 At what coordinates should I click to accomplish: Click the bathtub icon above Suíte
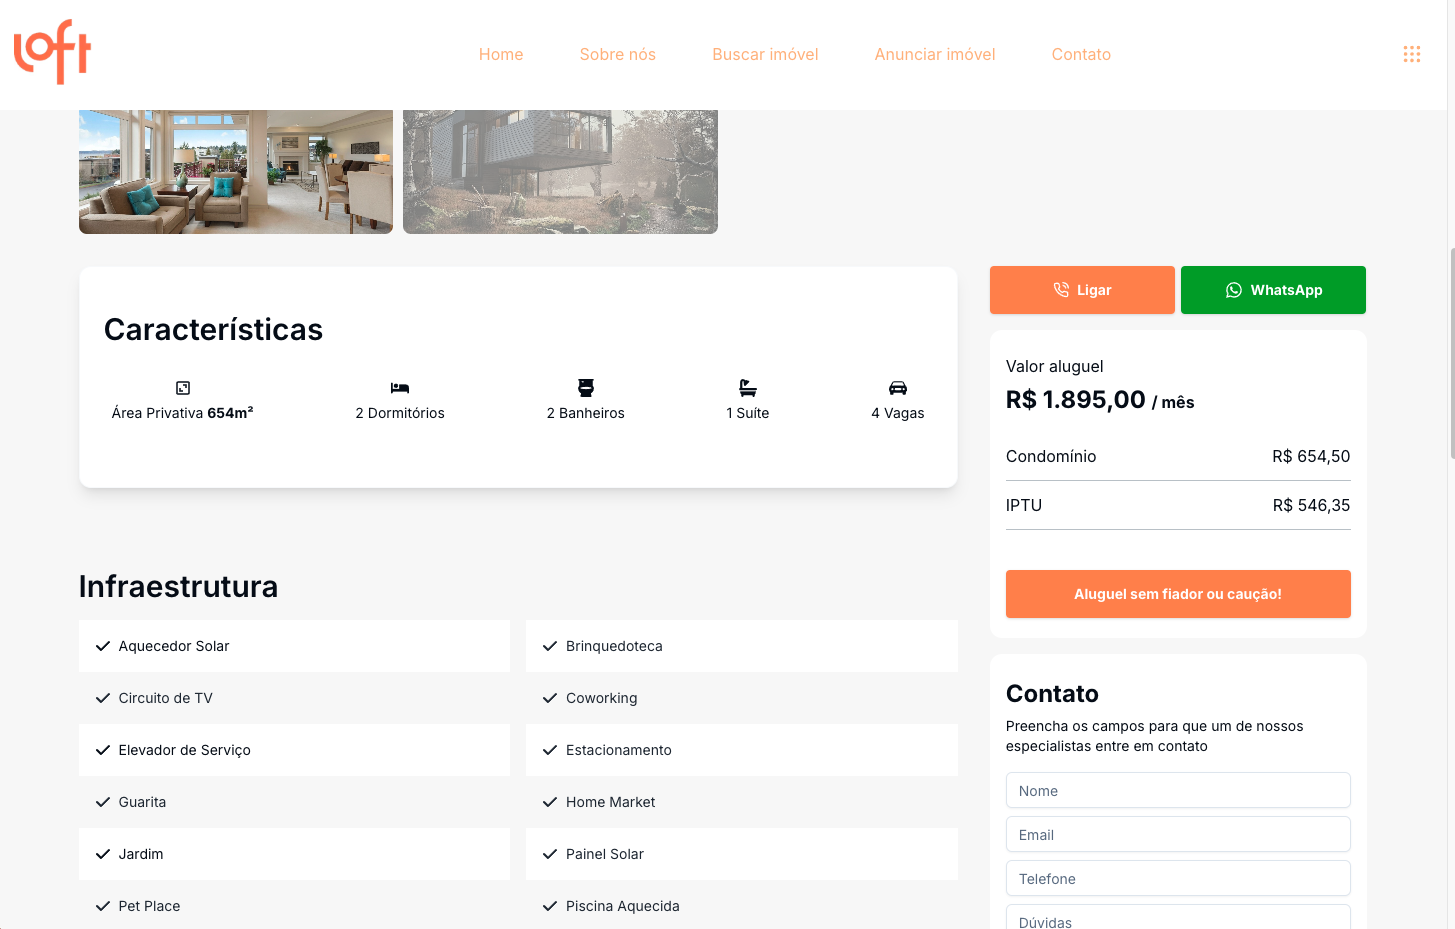coord(748,388)
